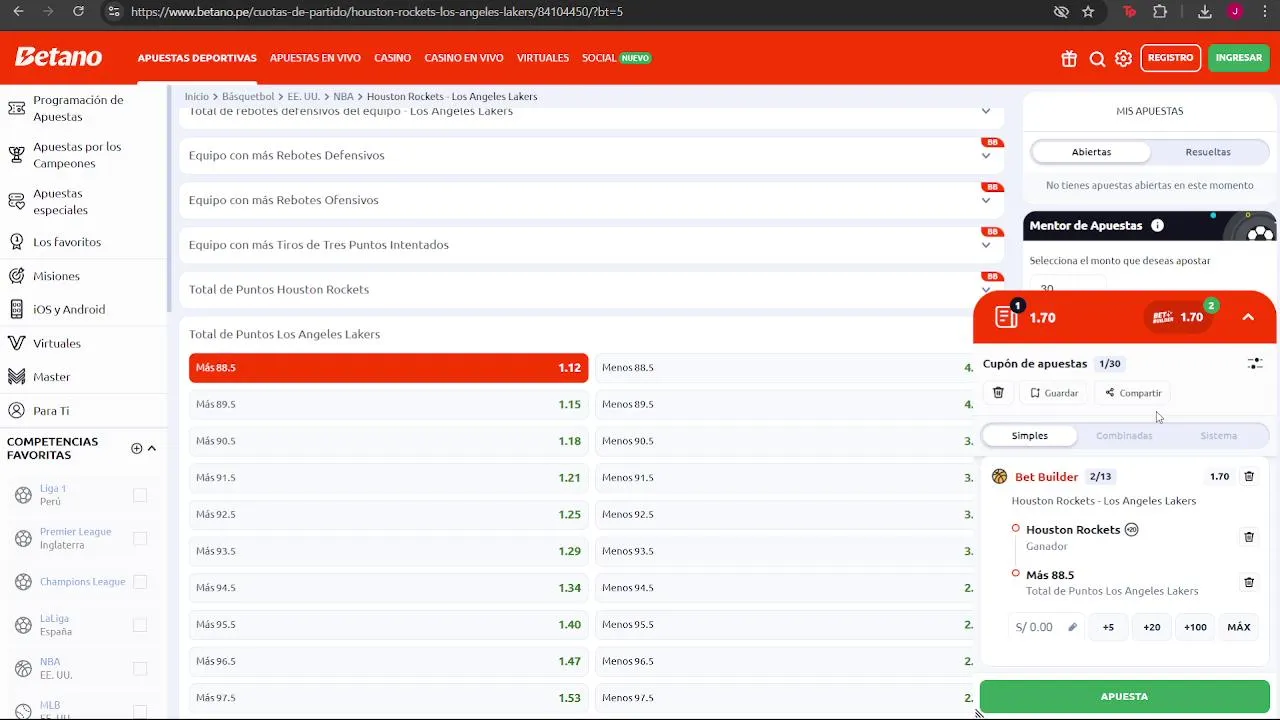Open search with the magnifier icon

[1097, 58]
